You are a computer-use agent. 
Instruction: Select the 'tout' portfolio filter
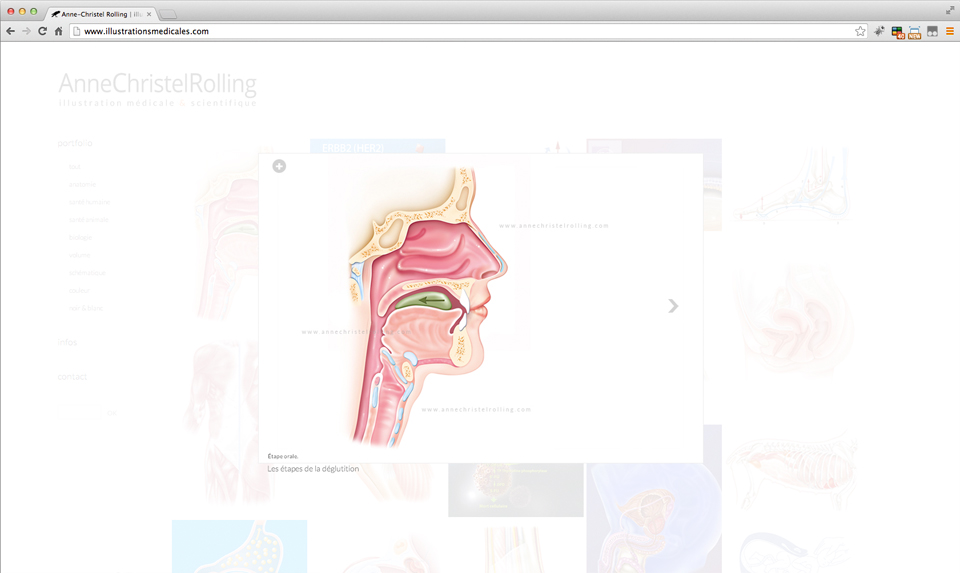(x=75, y=167)
